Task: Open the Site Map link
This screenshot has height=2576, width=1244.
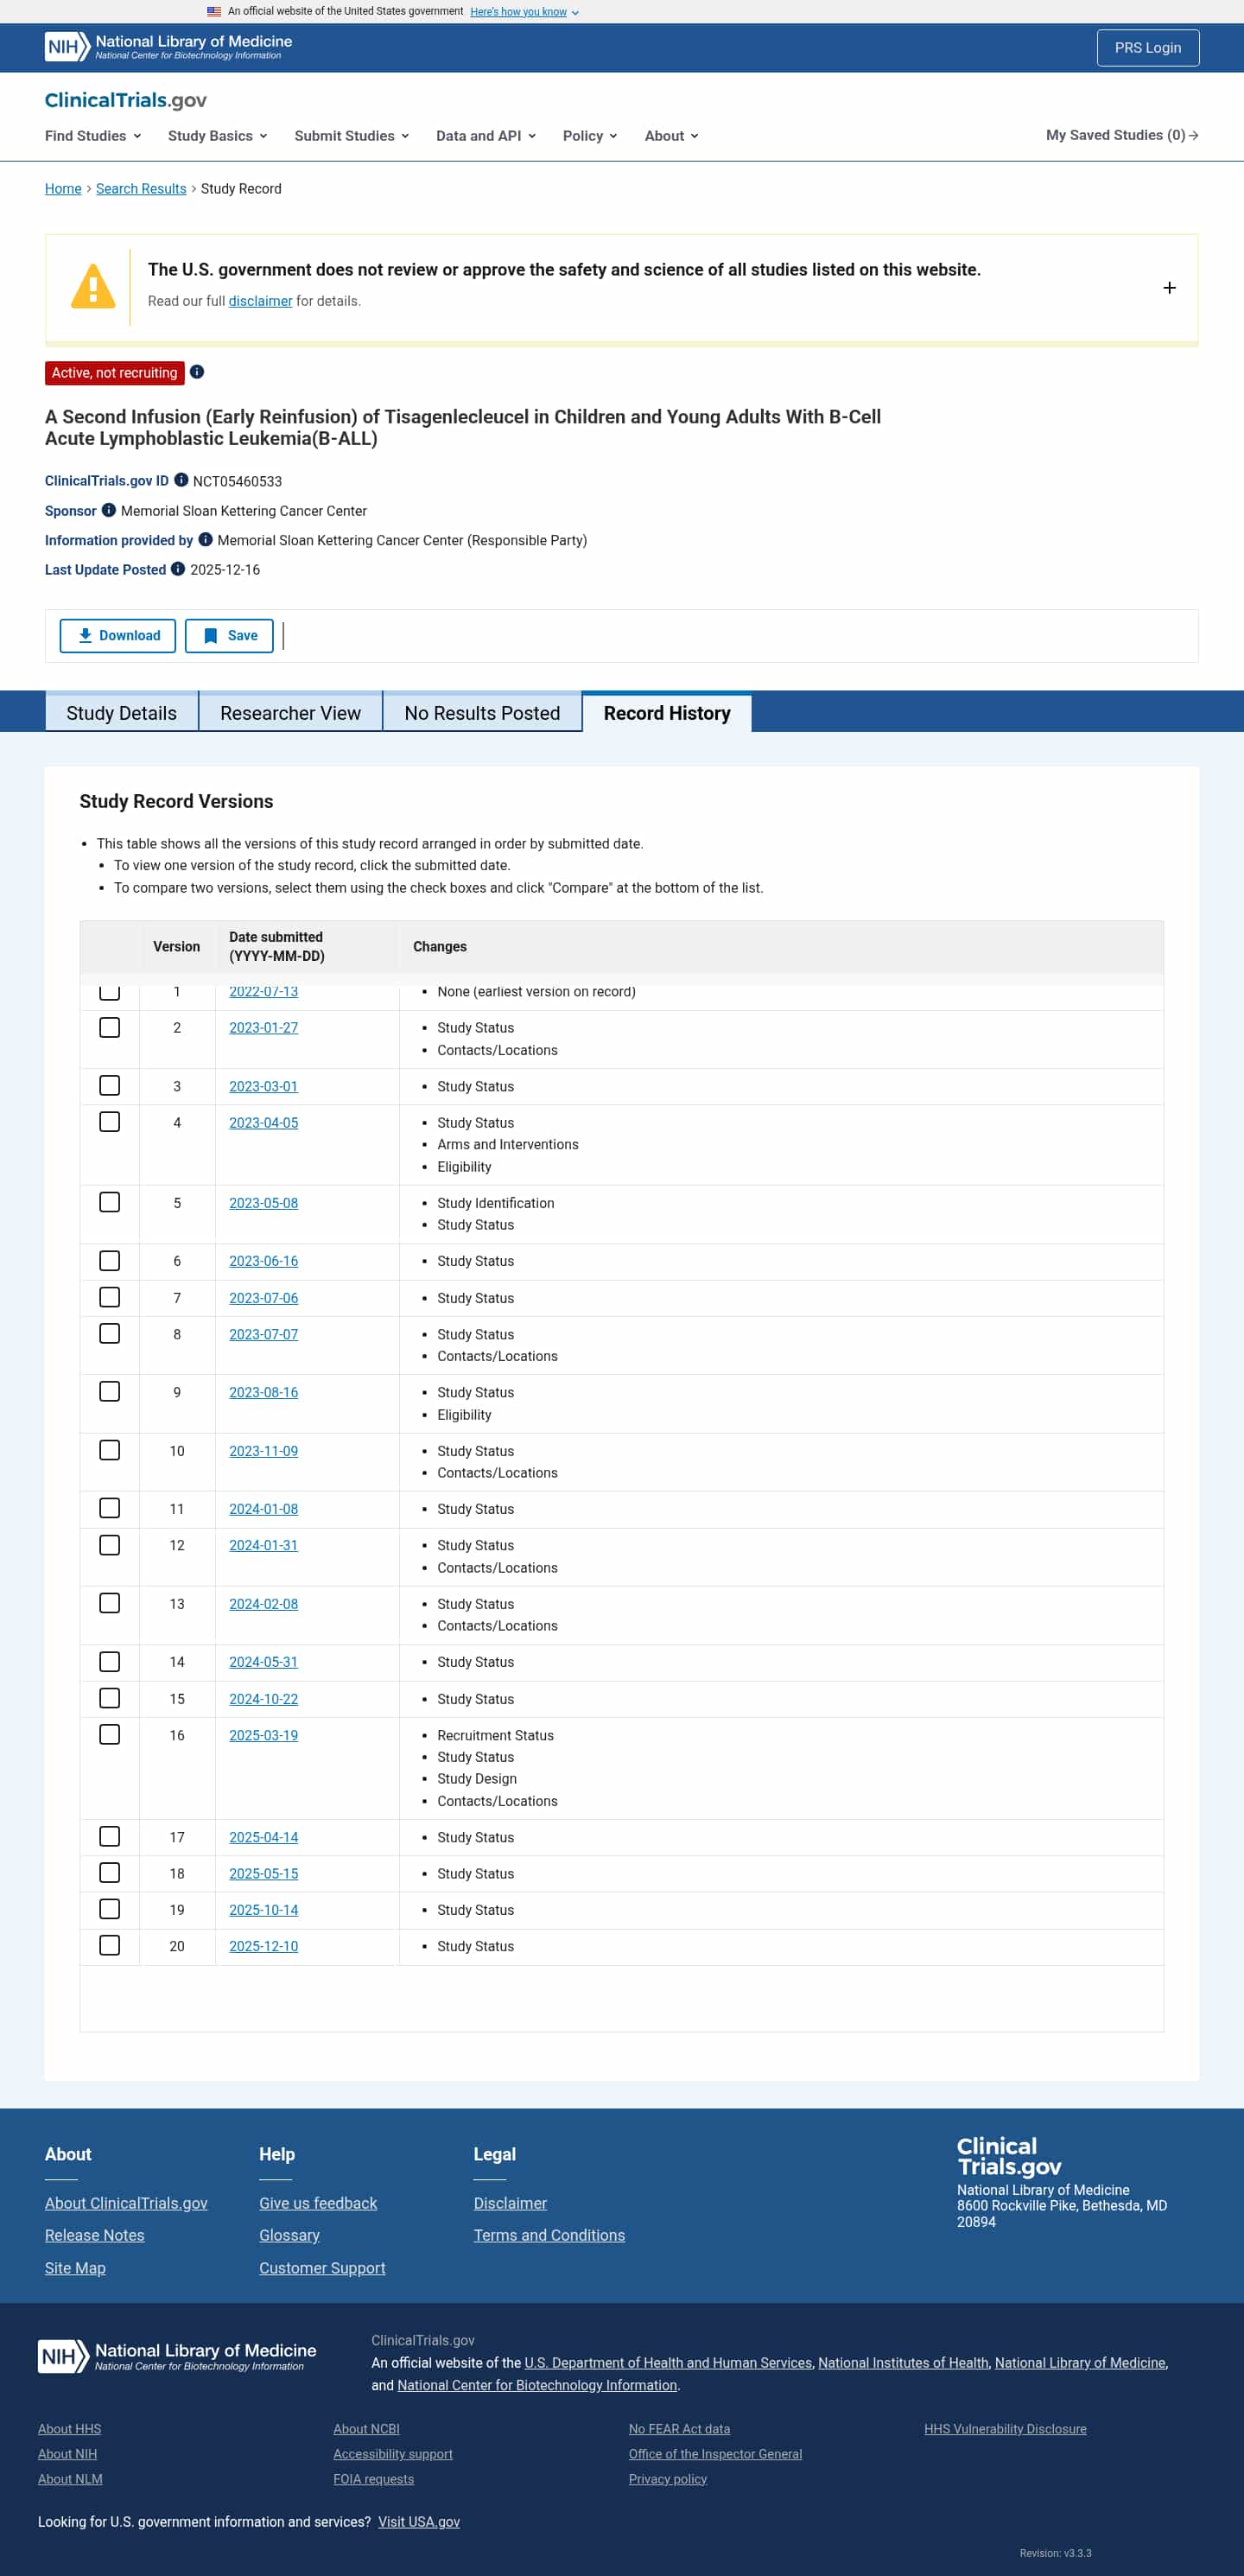Action: coord(75,2268)
